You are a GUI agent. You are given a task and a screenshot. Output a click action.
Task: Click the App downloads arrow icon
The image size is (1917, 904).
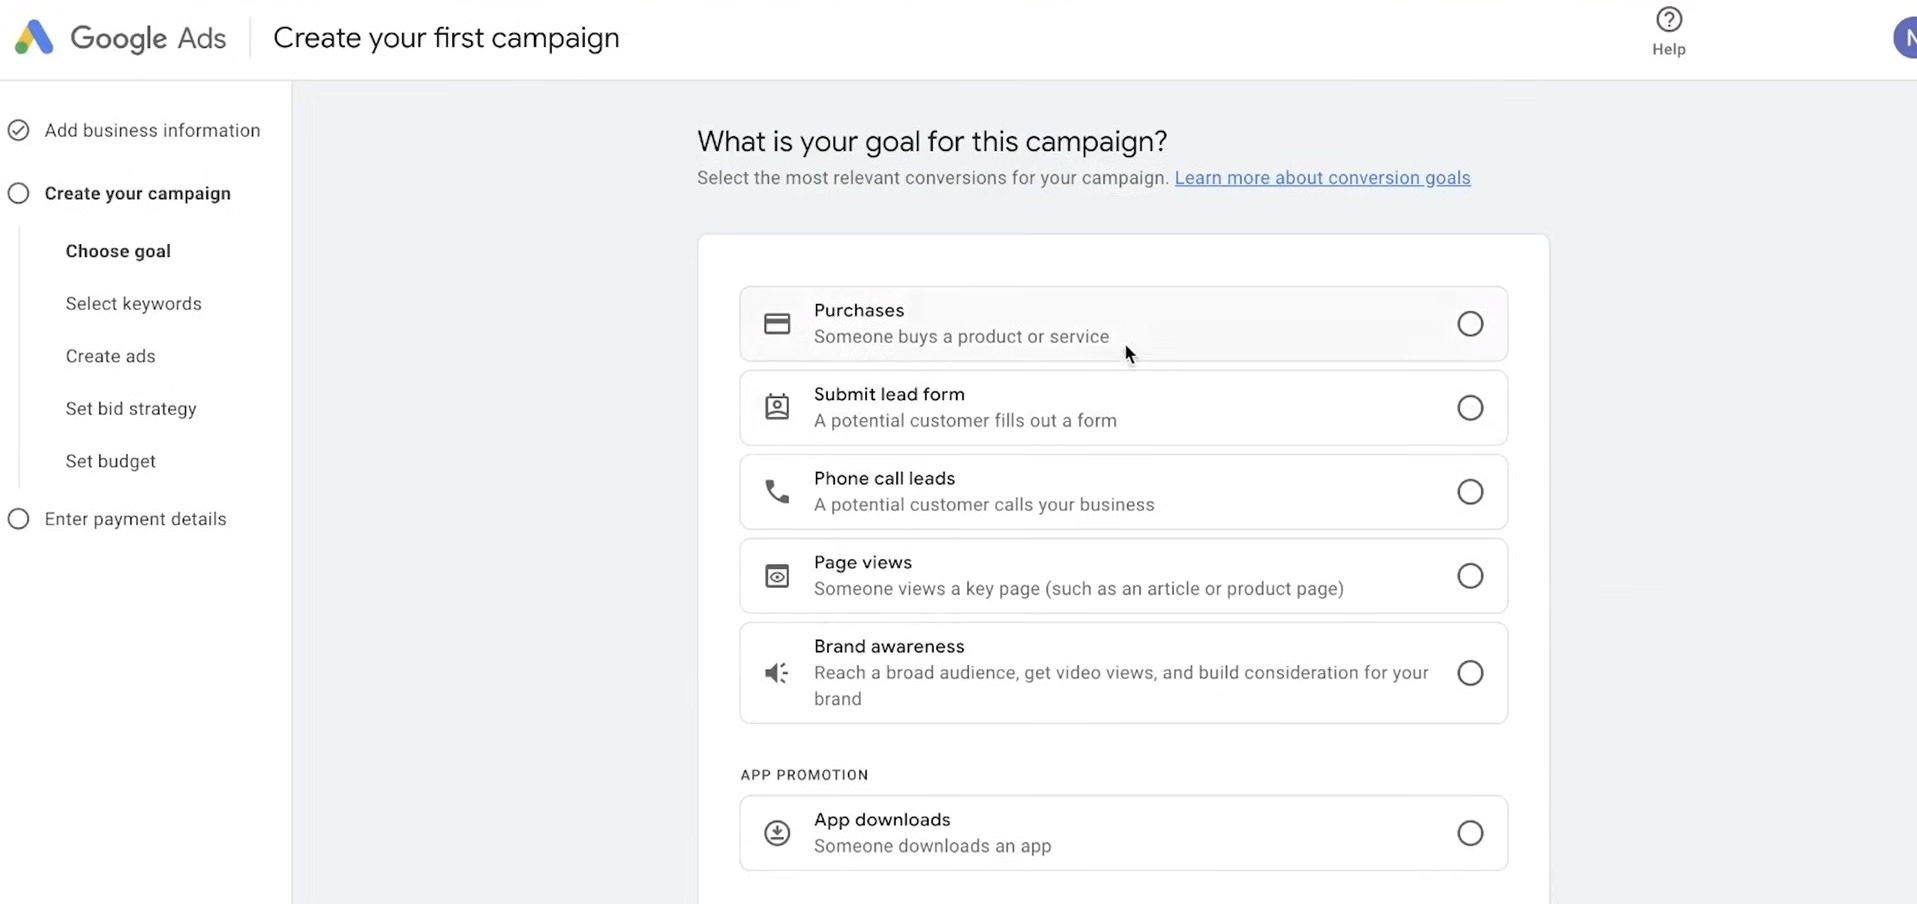(777, 833)
